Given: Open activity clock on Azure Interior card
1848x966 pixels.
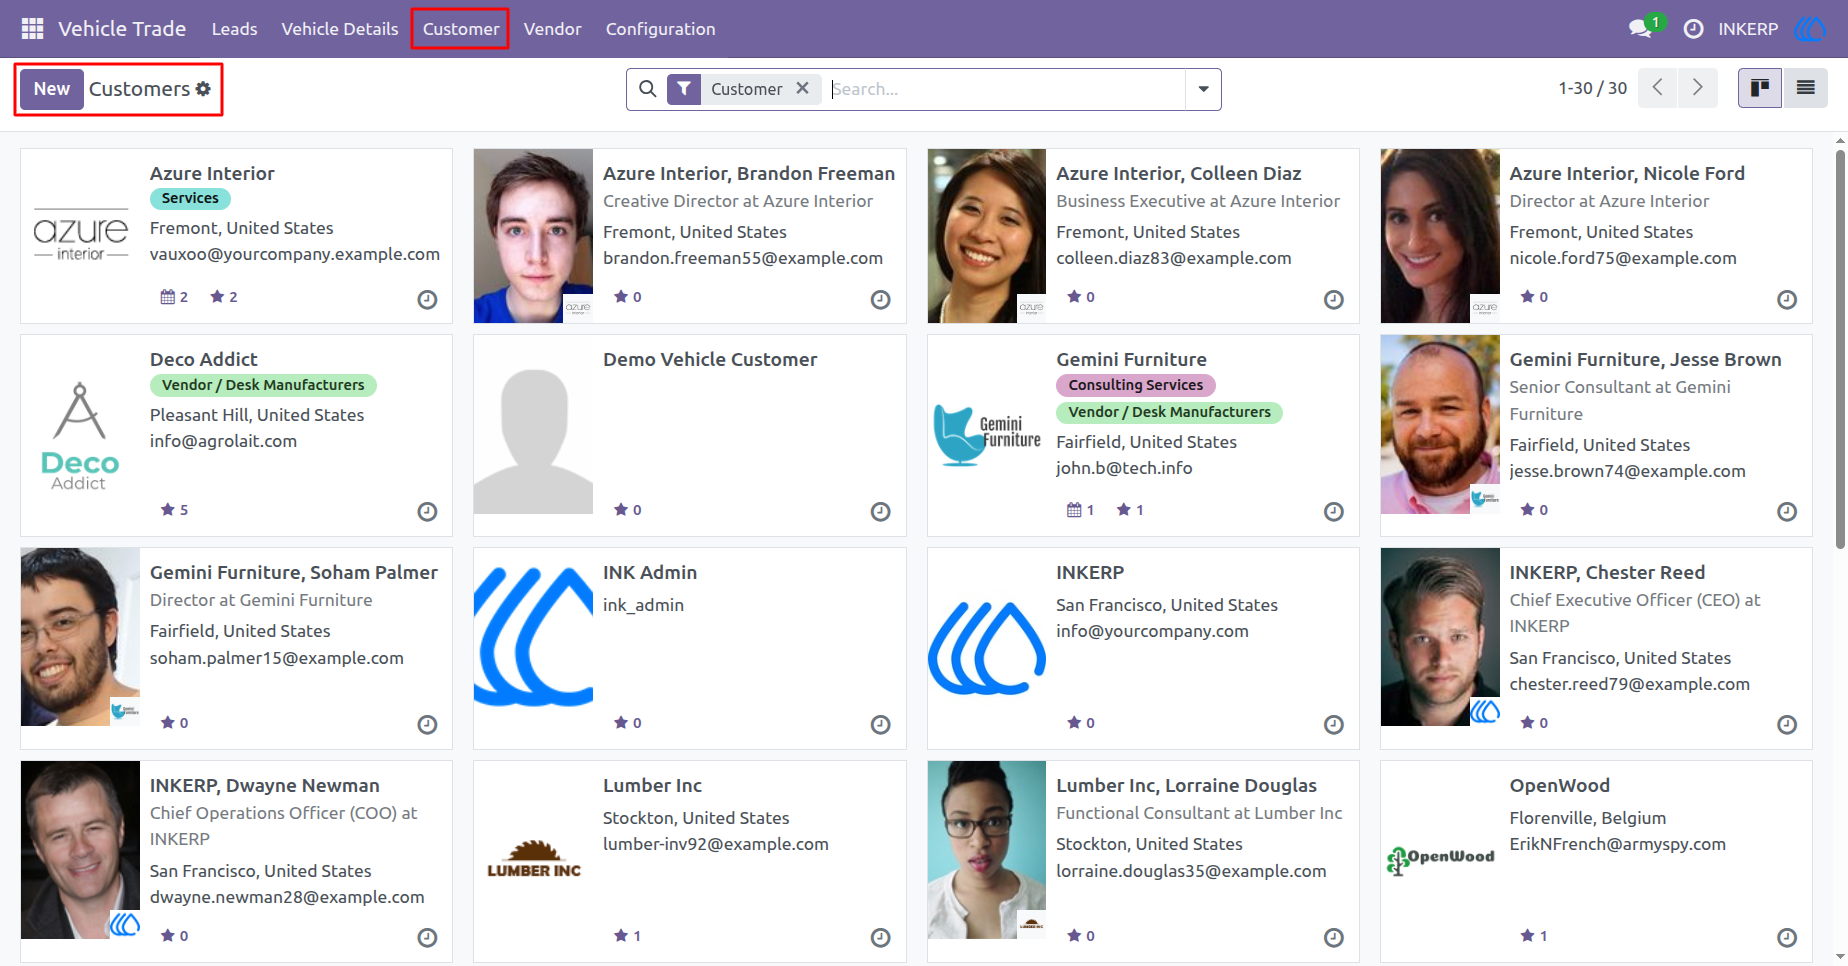Looking at the screenshot, I should 427,299.
